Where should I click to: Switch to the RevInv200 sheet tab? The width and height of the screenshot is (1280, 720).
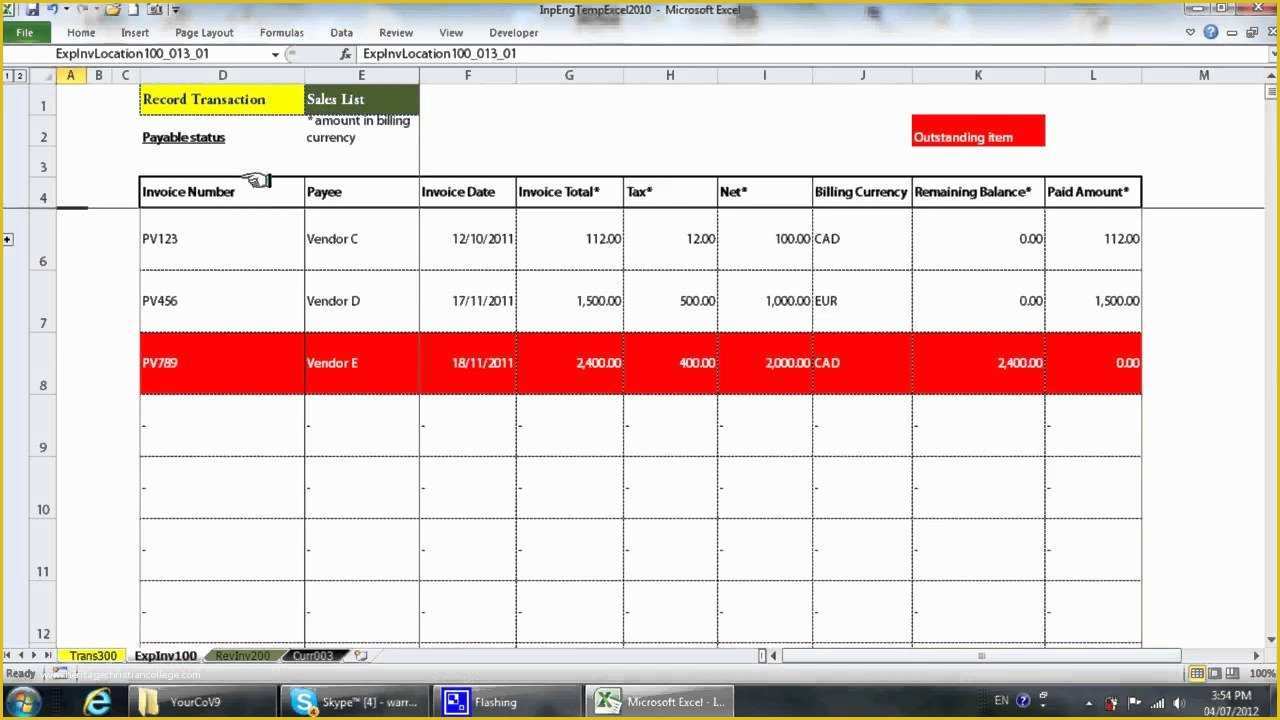(x=243, y=656)
